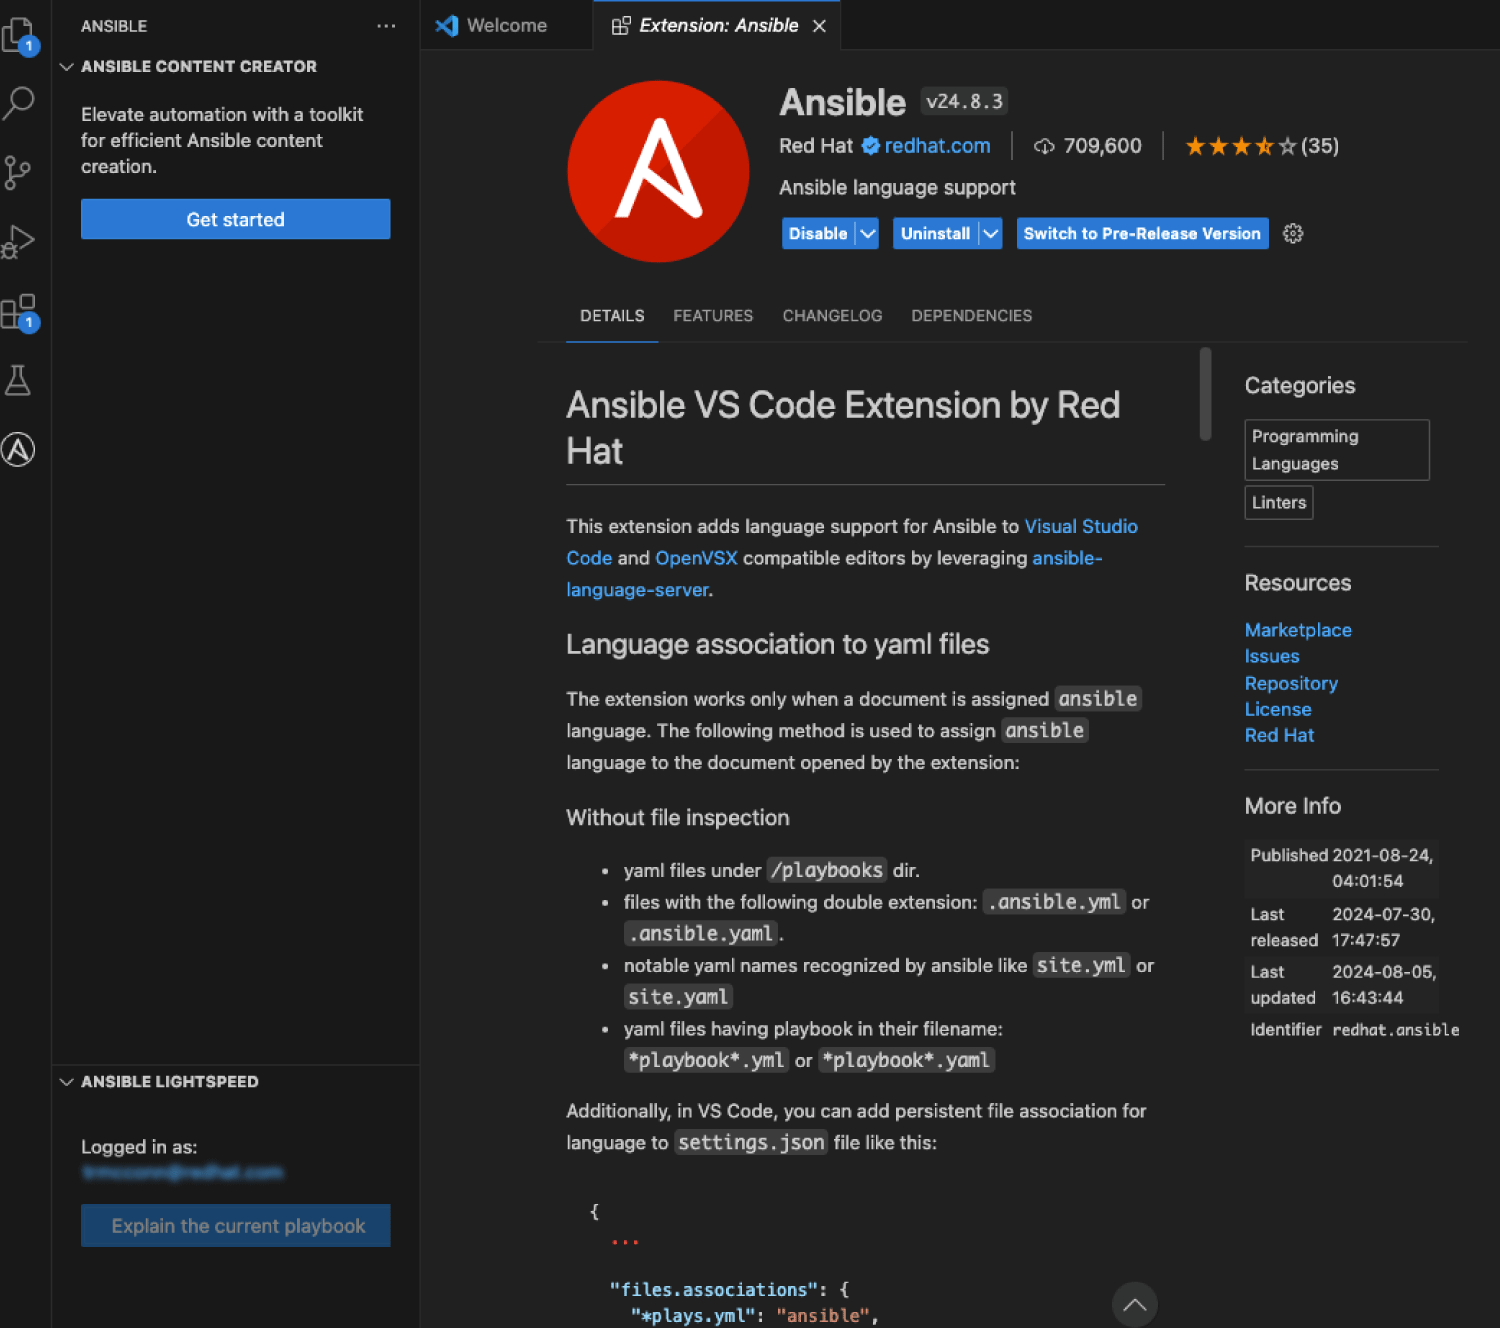This screenshot has height=1328, width=1500.
Task: Click the Get started button
Action: (x=235, y=219)
